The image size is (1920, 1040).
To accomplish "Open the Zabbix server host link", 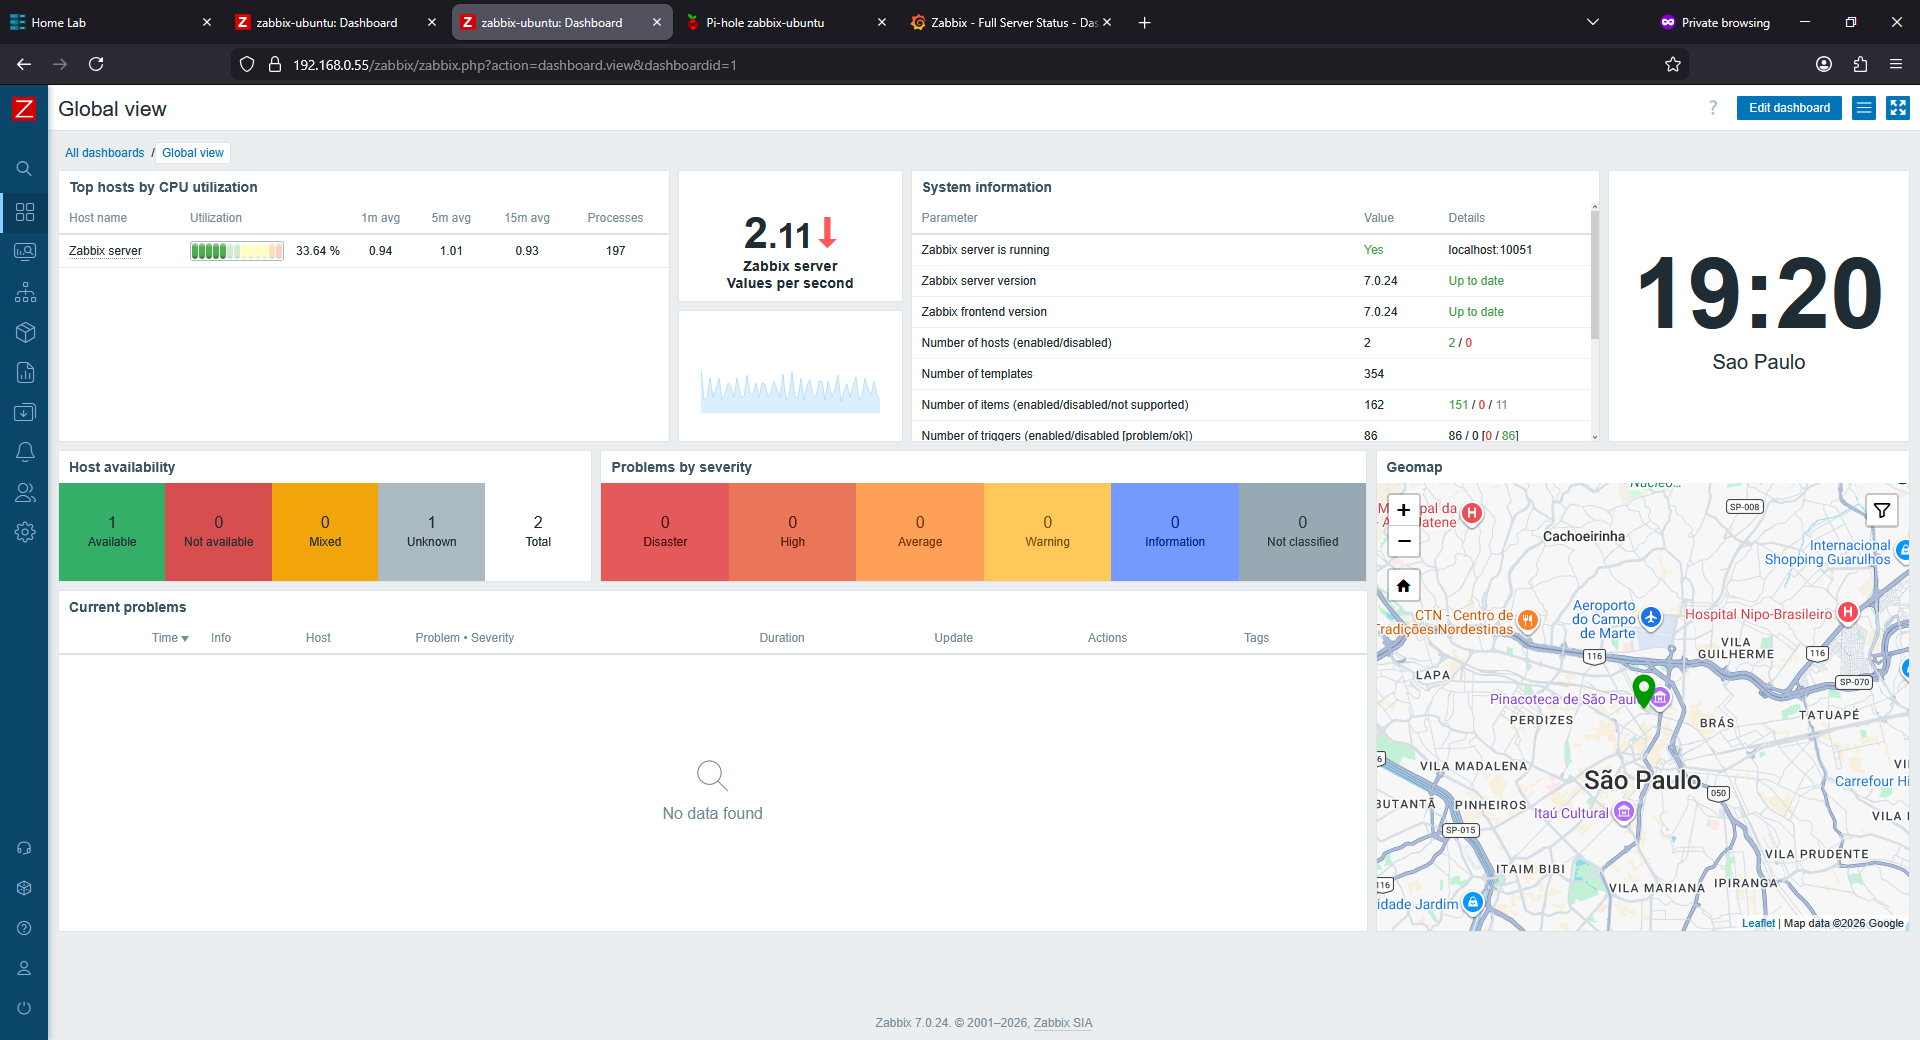I will coord(105,251).
